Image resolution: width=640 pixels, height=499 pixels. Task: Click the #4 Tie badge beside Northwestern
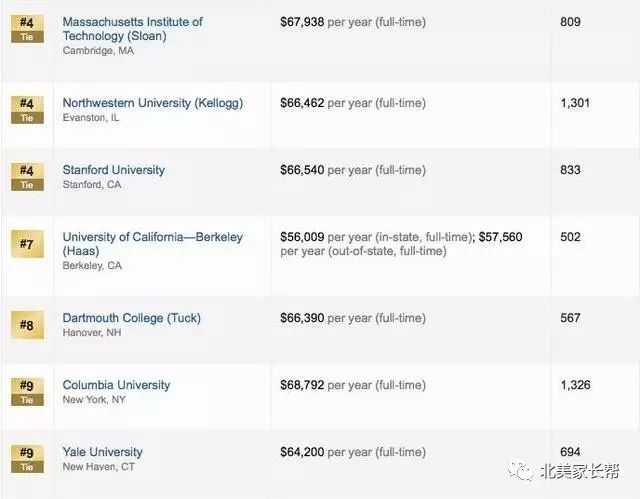tap(27, 110)
